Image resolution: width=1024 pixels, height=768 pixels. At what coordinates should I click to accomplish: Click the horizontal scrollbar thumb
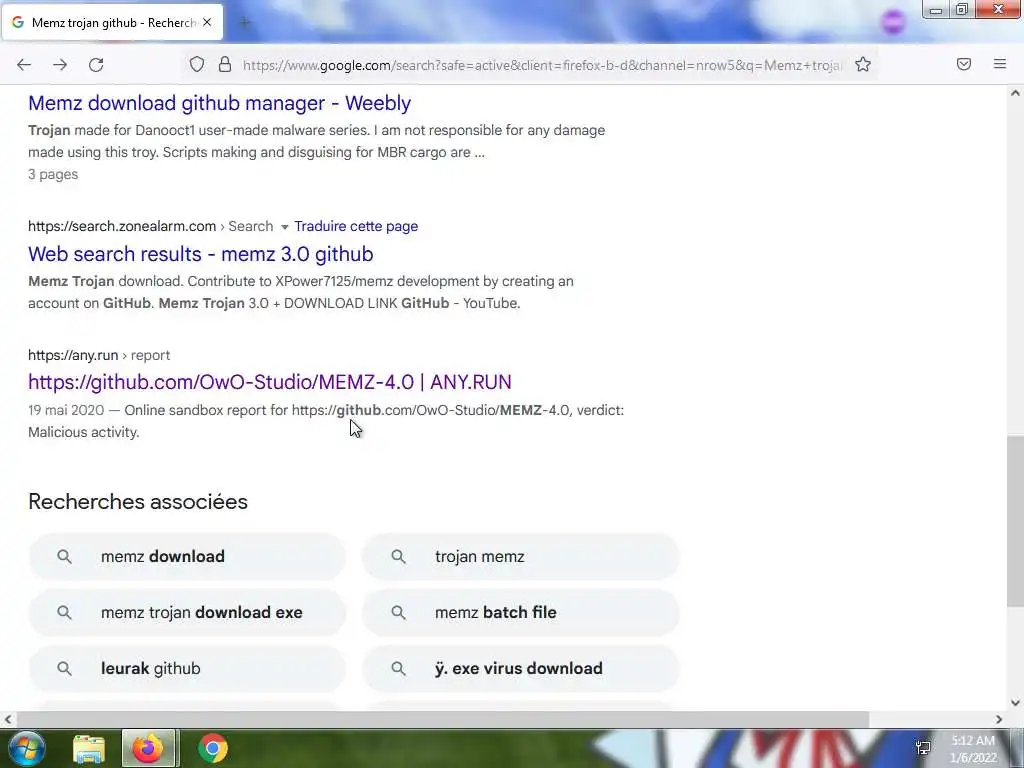pyautogui.click(x=441, y=719)
